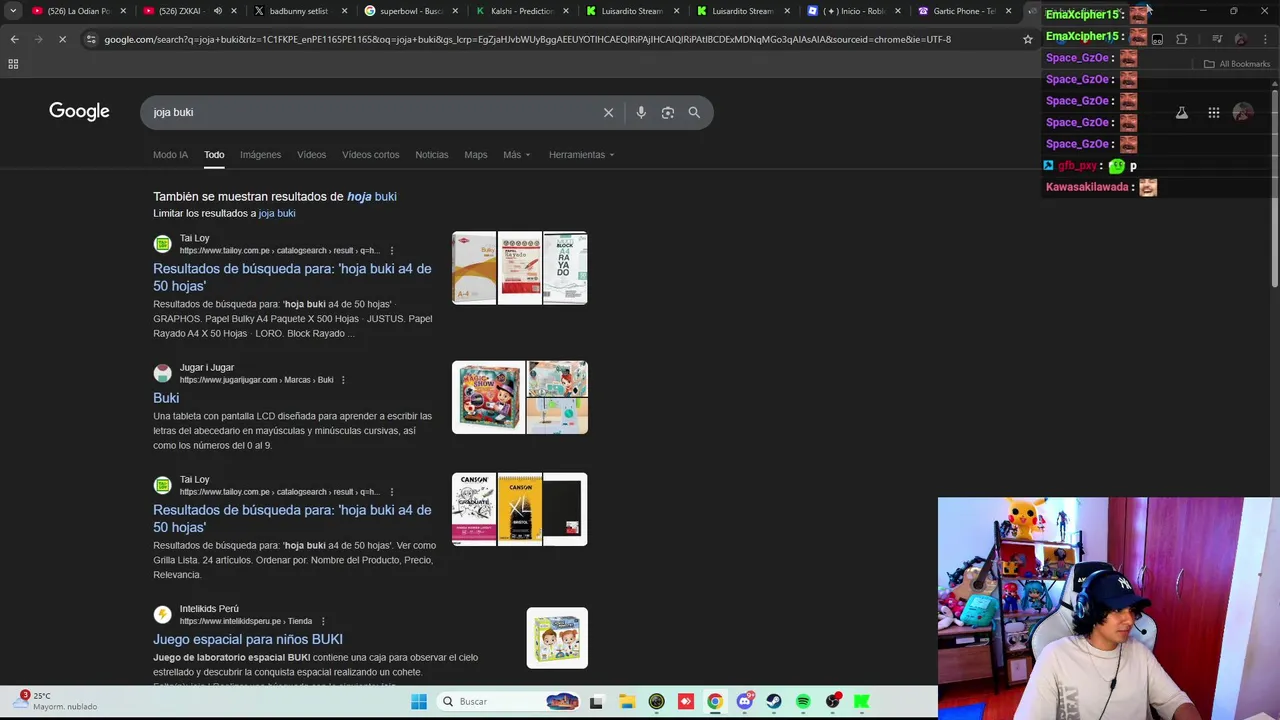1280x720 pixels.
Task: Select Modo IA search mode
Action: (170, 155)
